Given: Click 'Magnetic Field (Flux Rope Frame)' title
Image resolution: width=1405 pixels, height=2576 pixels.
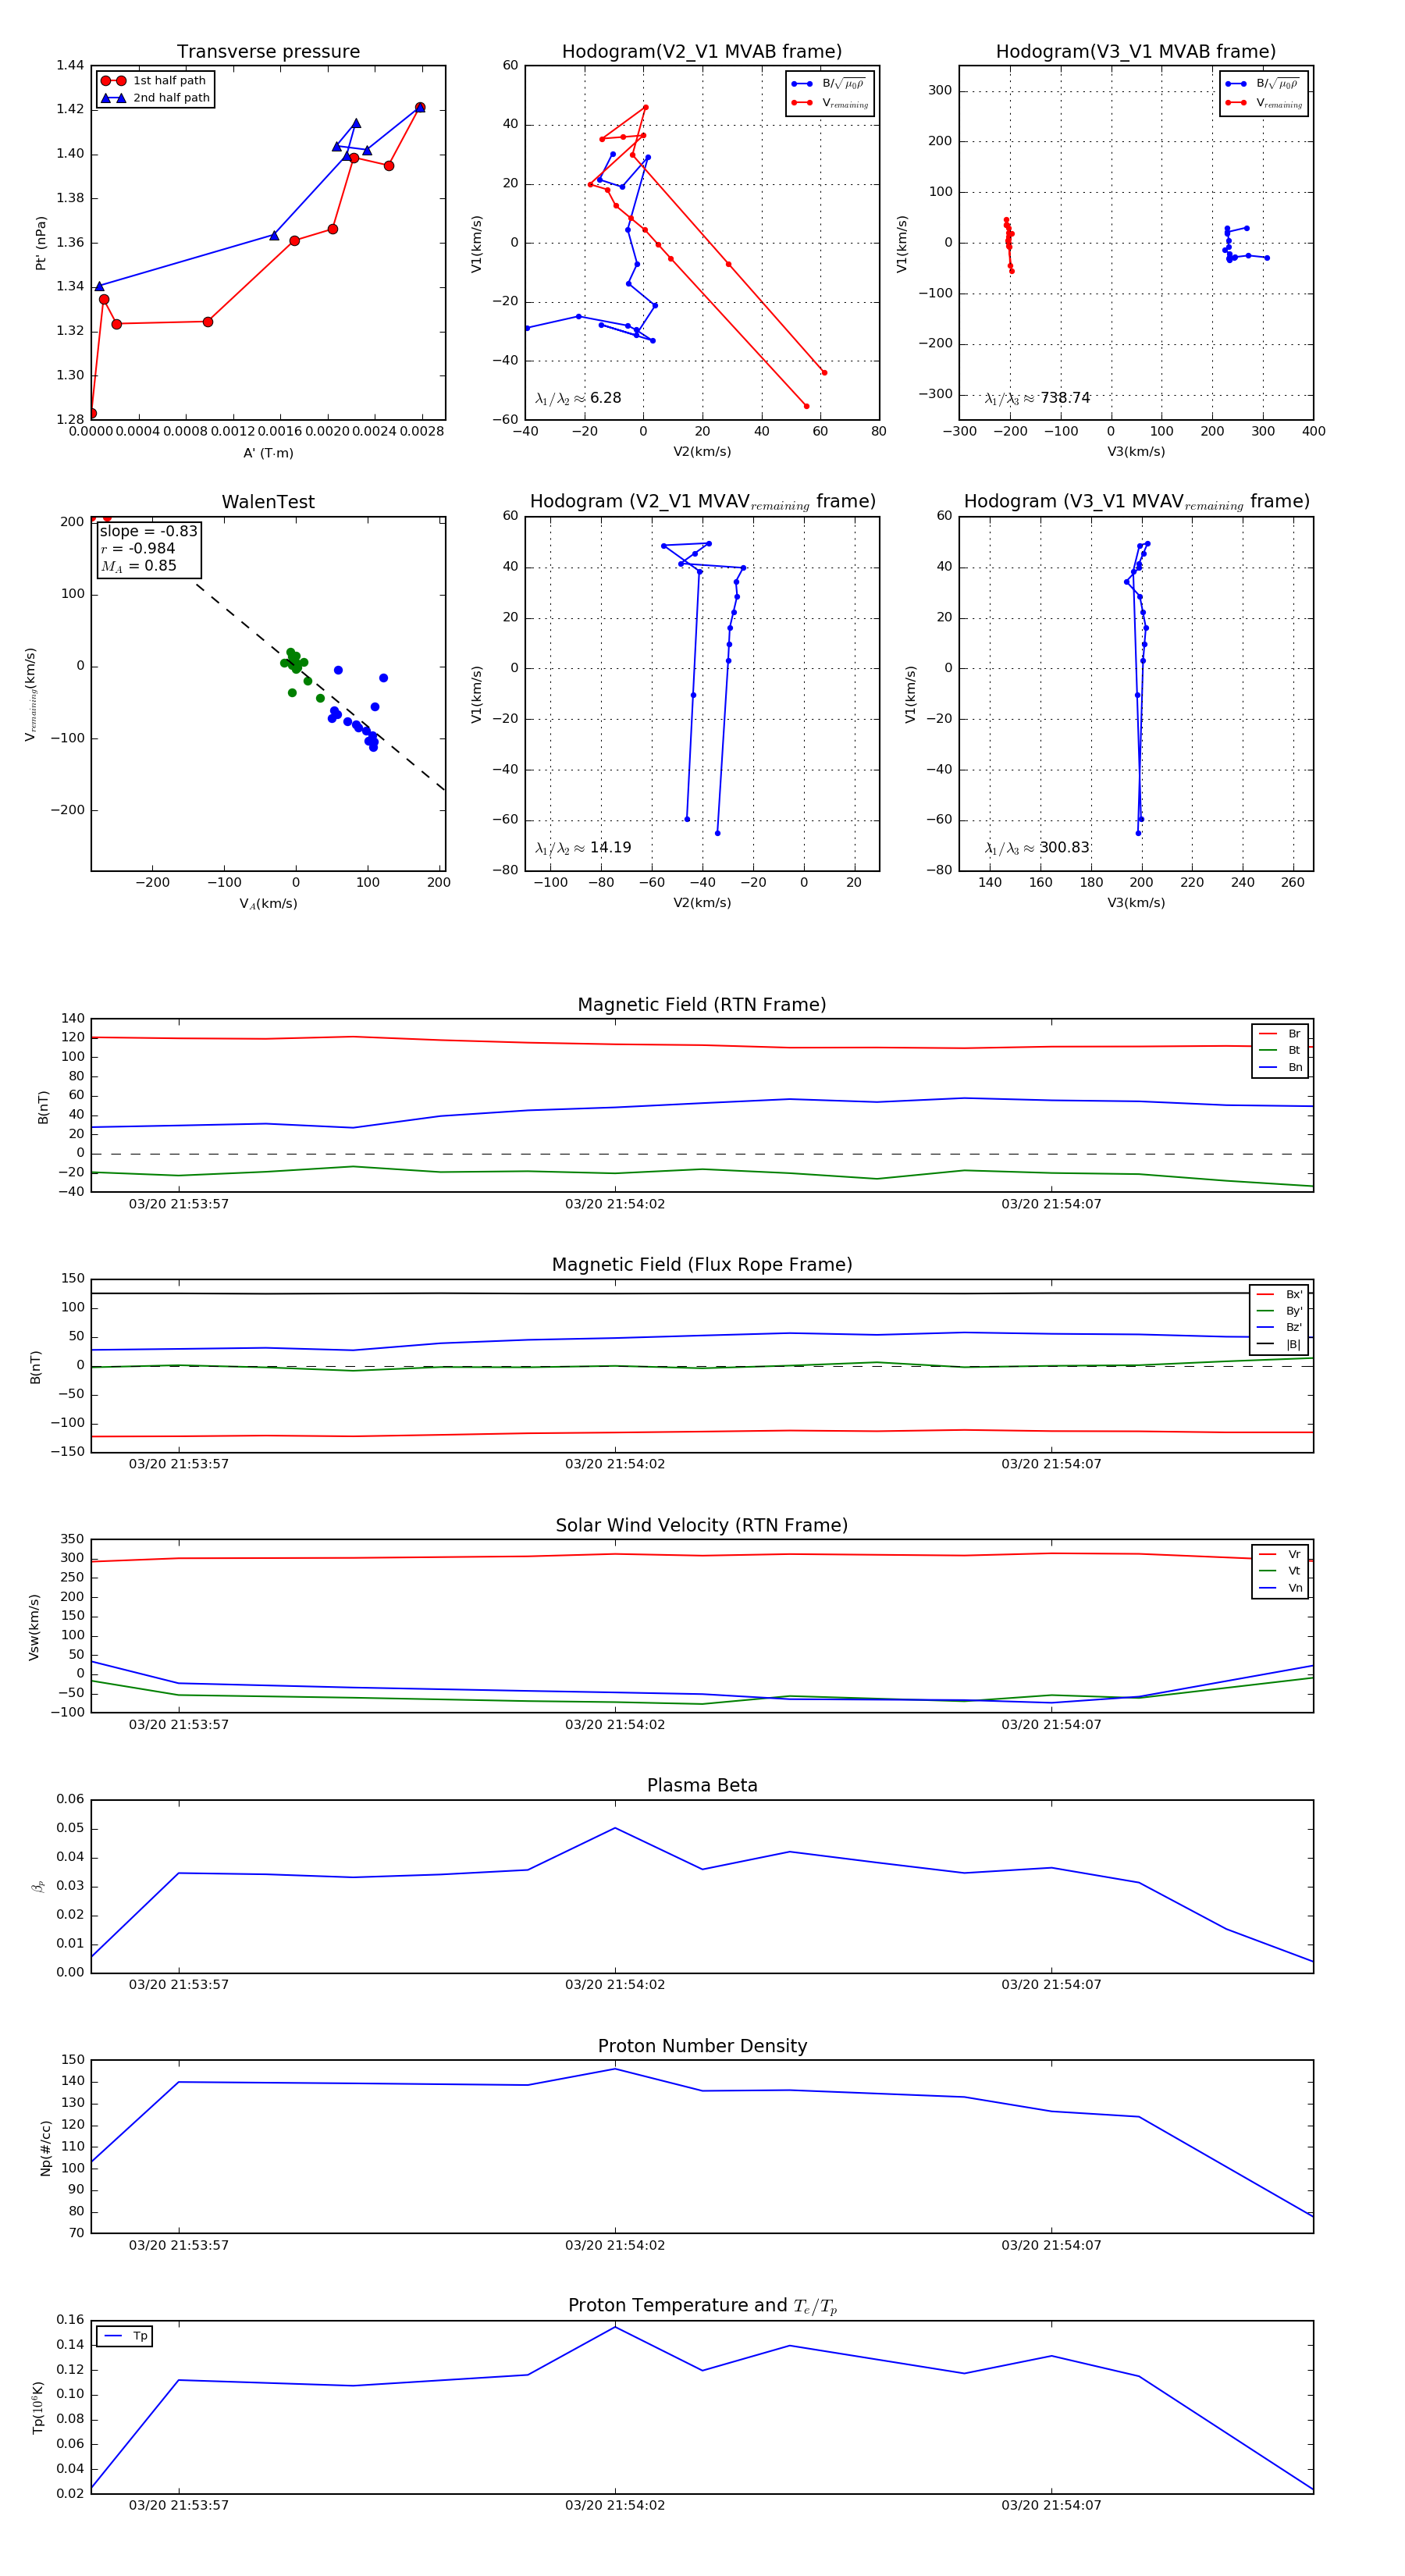Looking at the screenshot, I should (x=702, y=1265).
